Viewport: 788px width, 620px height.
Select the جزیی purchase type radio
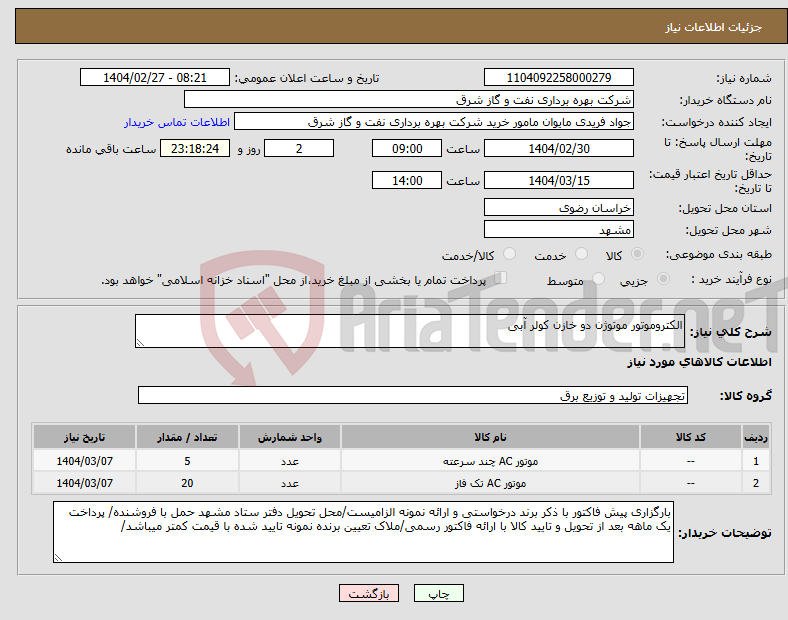[663, 278]
